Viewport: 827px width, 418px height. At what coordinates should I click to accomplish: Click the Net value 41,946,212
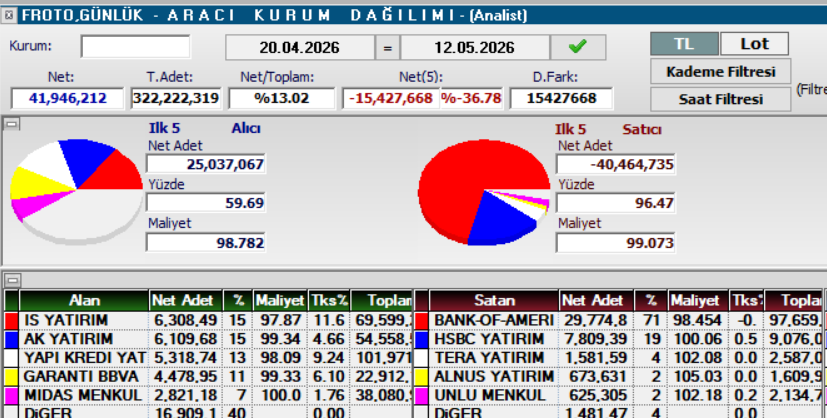(68, 99)
